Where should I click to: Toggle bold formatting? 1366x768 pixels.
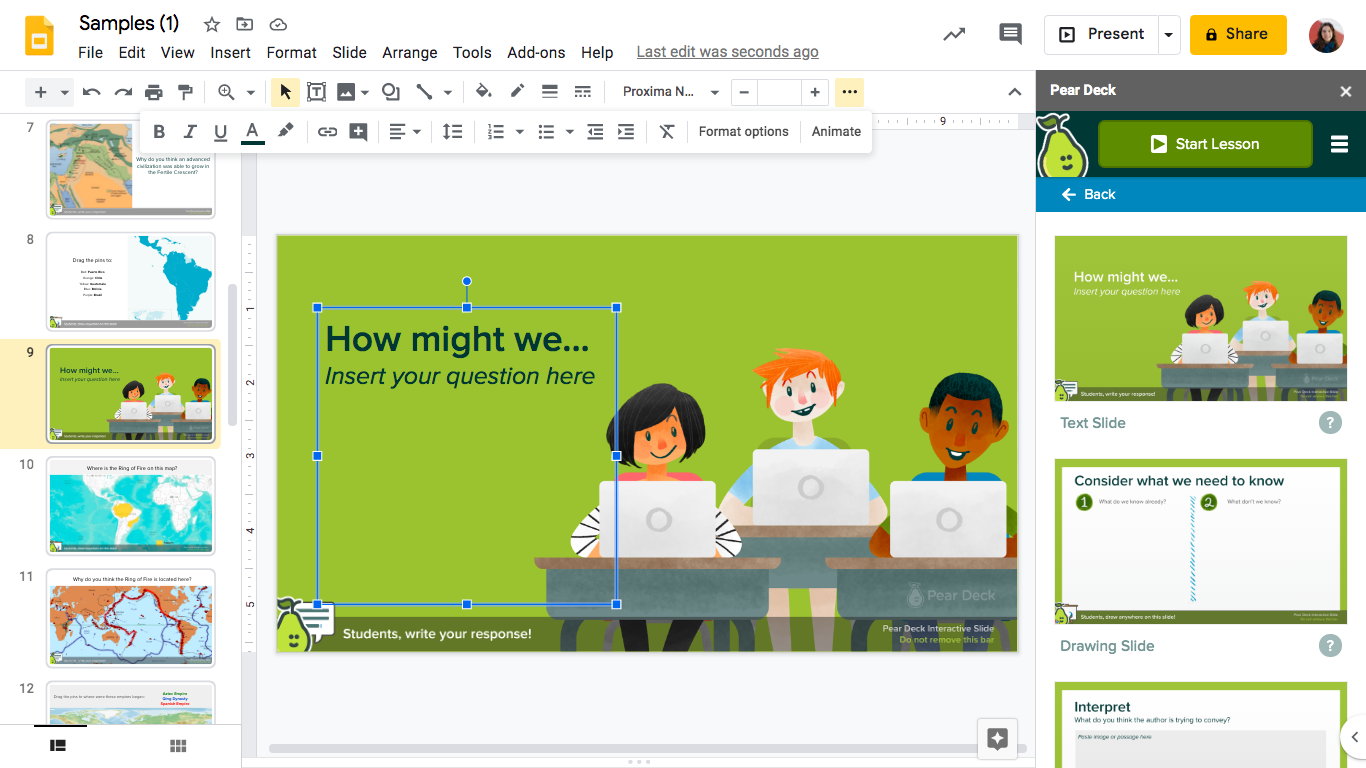158,131
